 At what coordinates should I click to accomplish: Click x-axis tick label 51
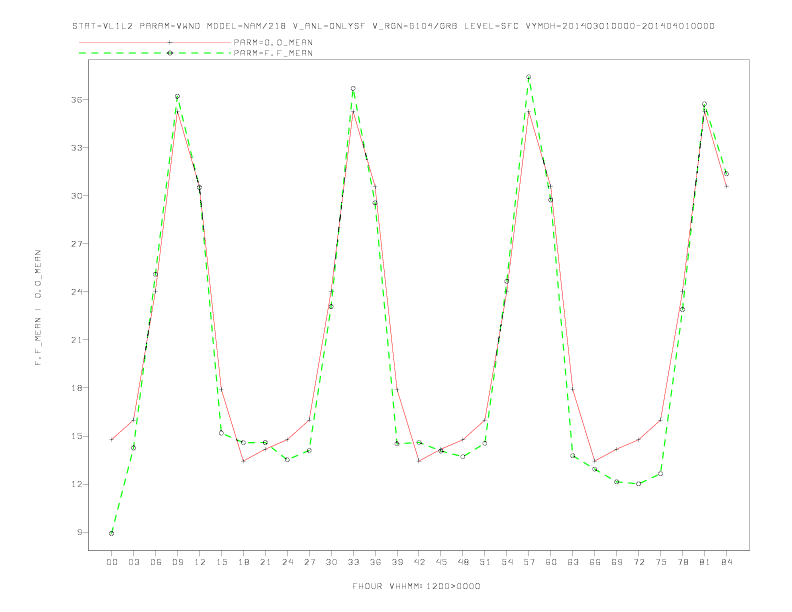coord(485,562)
